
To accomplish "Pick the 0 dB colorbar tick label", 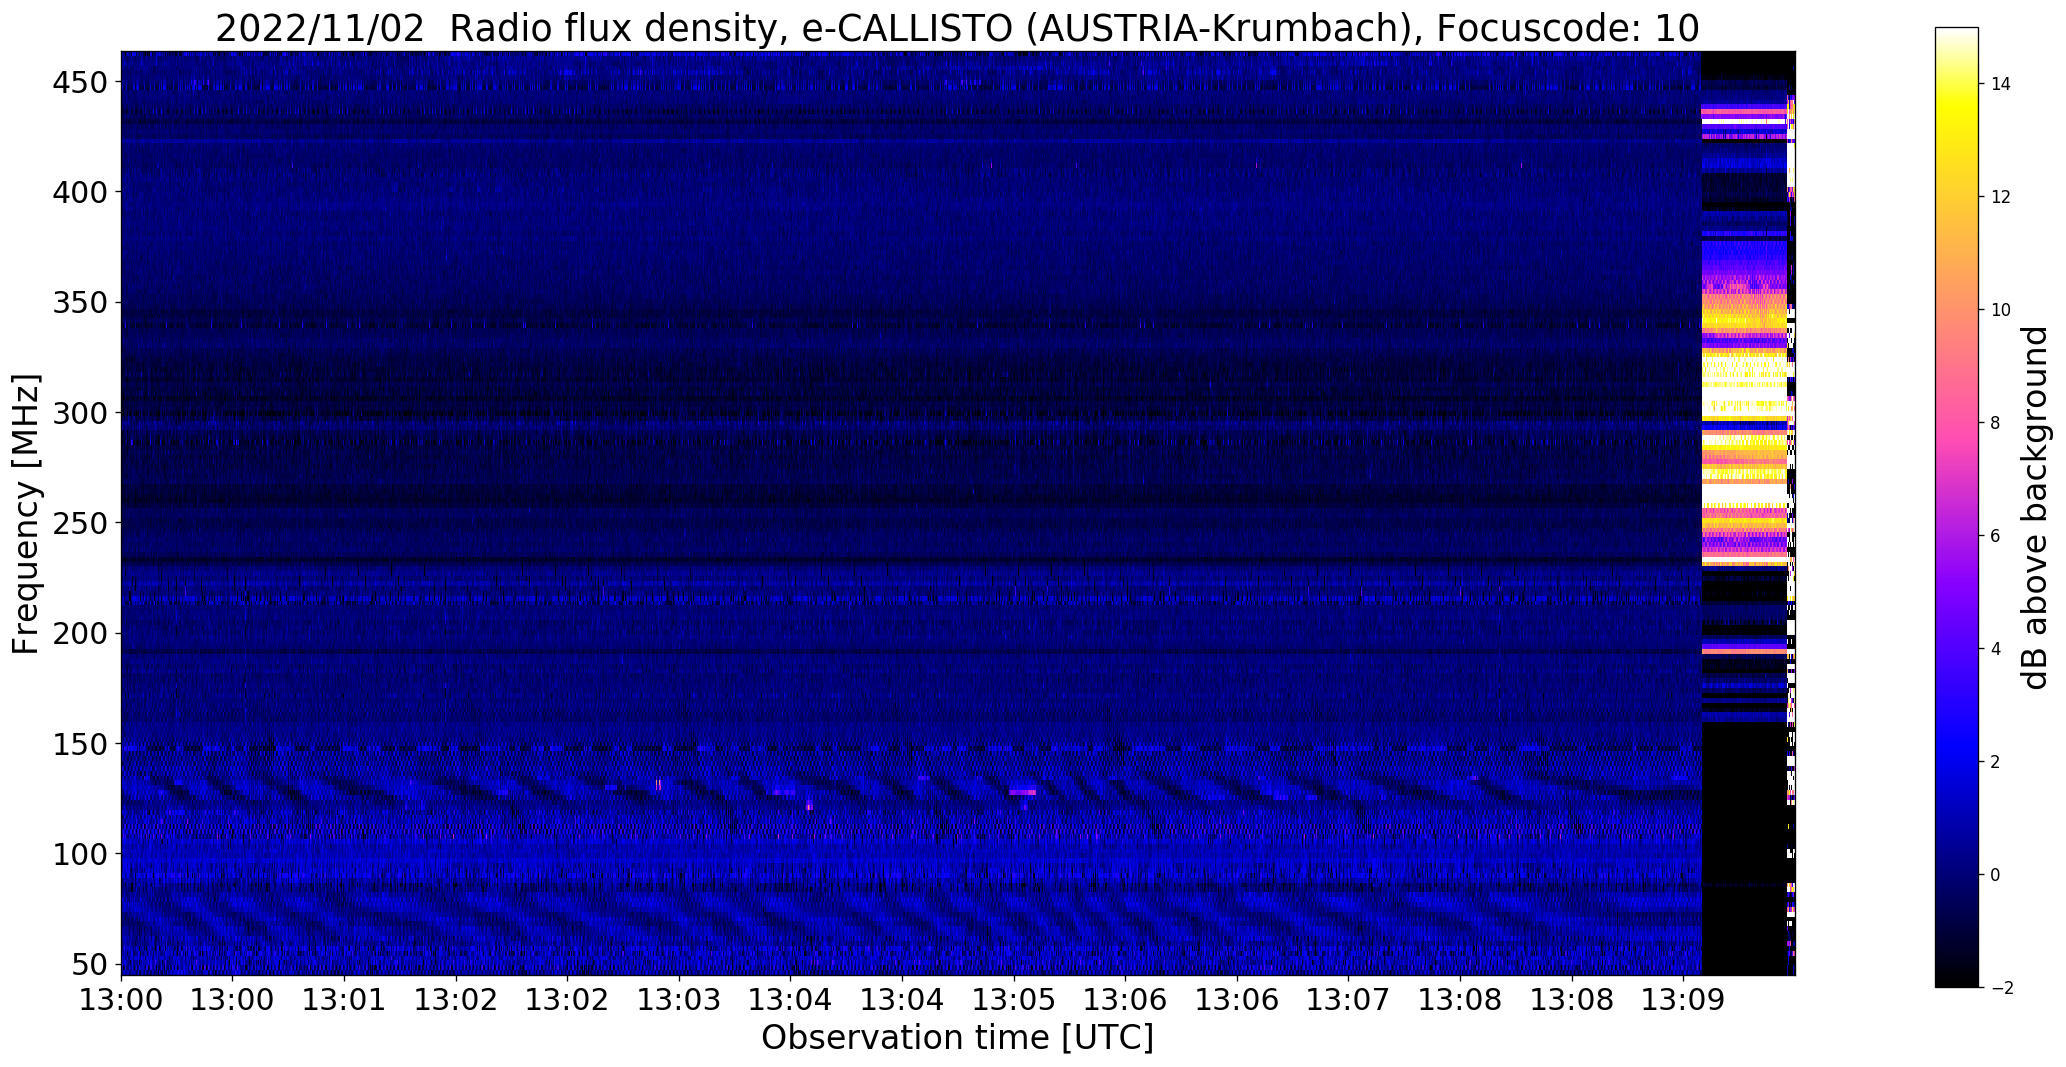I will point(1996,875).
